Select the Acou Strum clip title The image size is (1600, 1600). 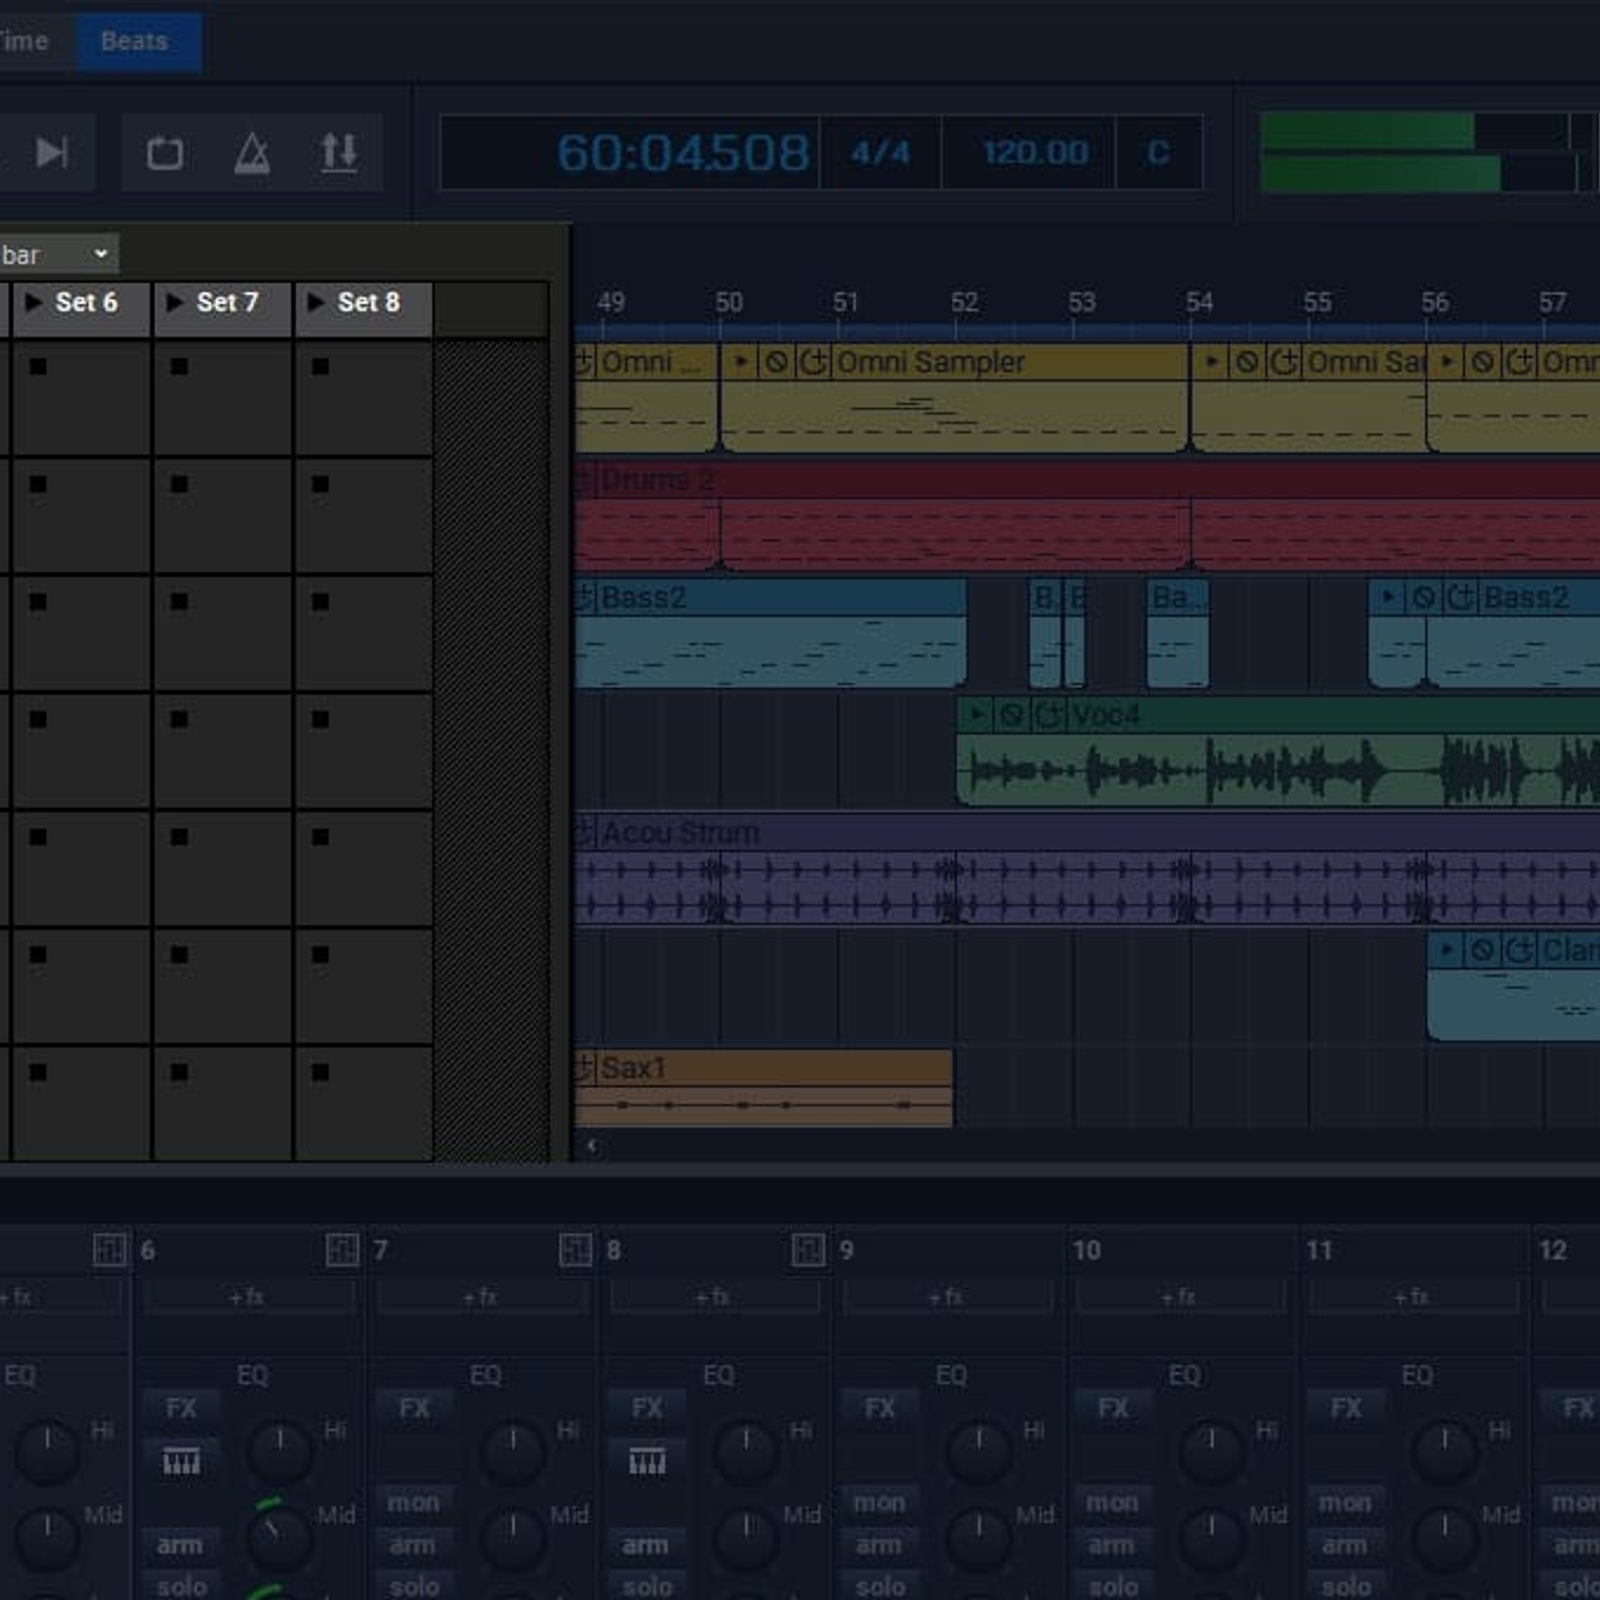coord(680,832)
